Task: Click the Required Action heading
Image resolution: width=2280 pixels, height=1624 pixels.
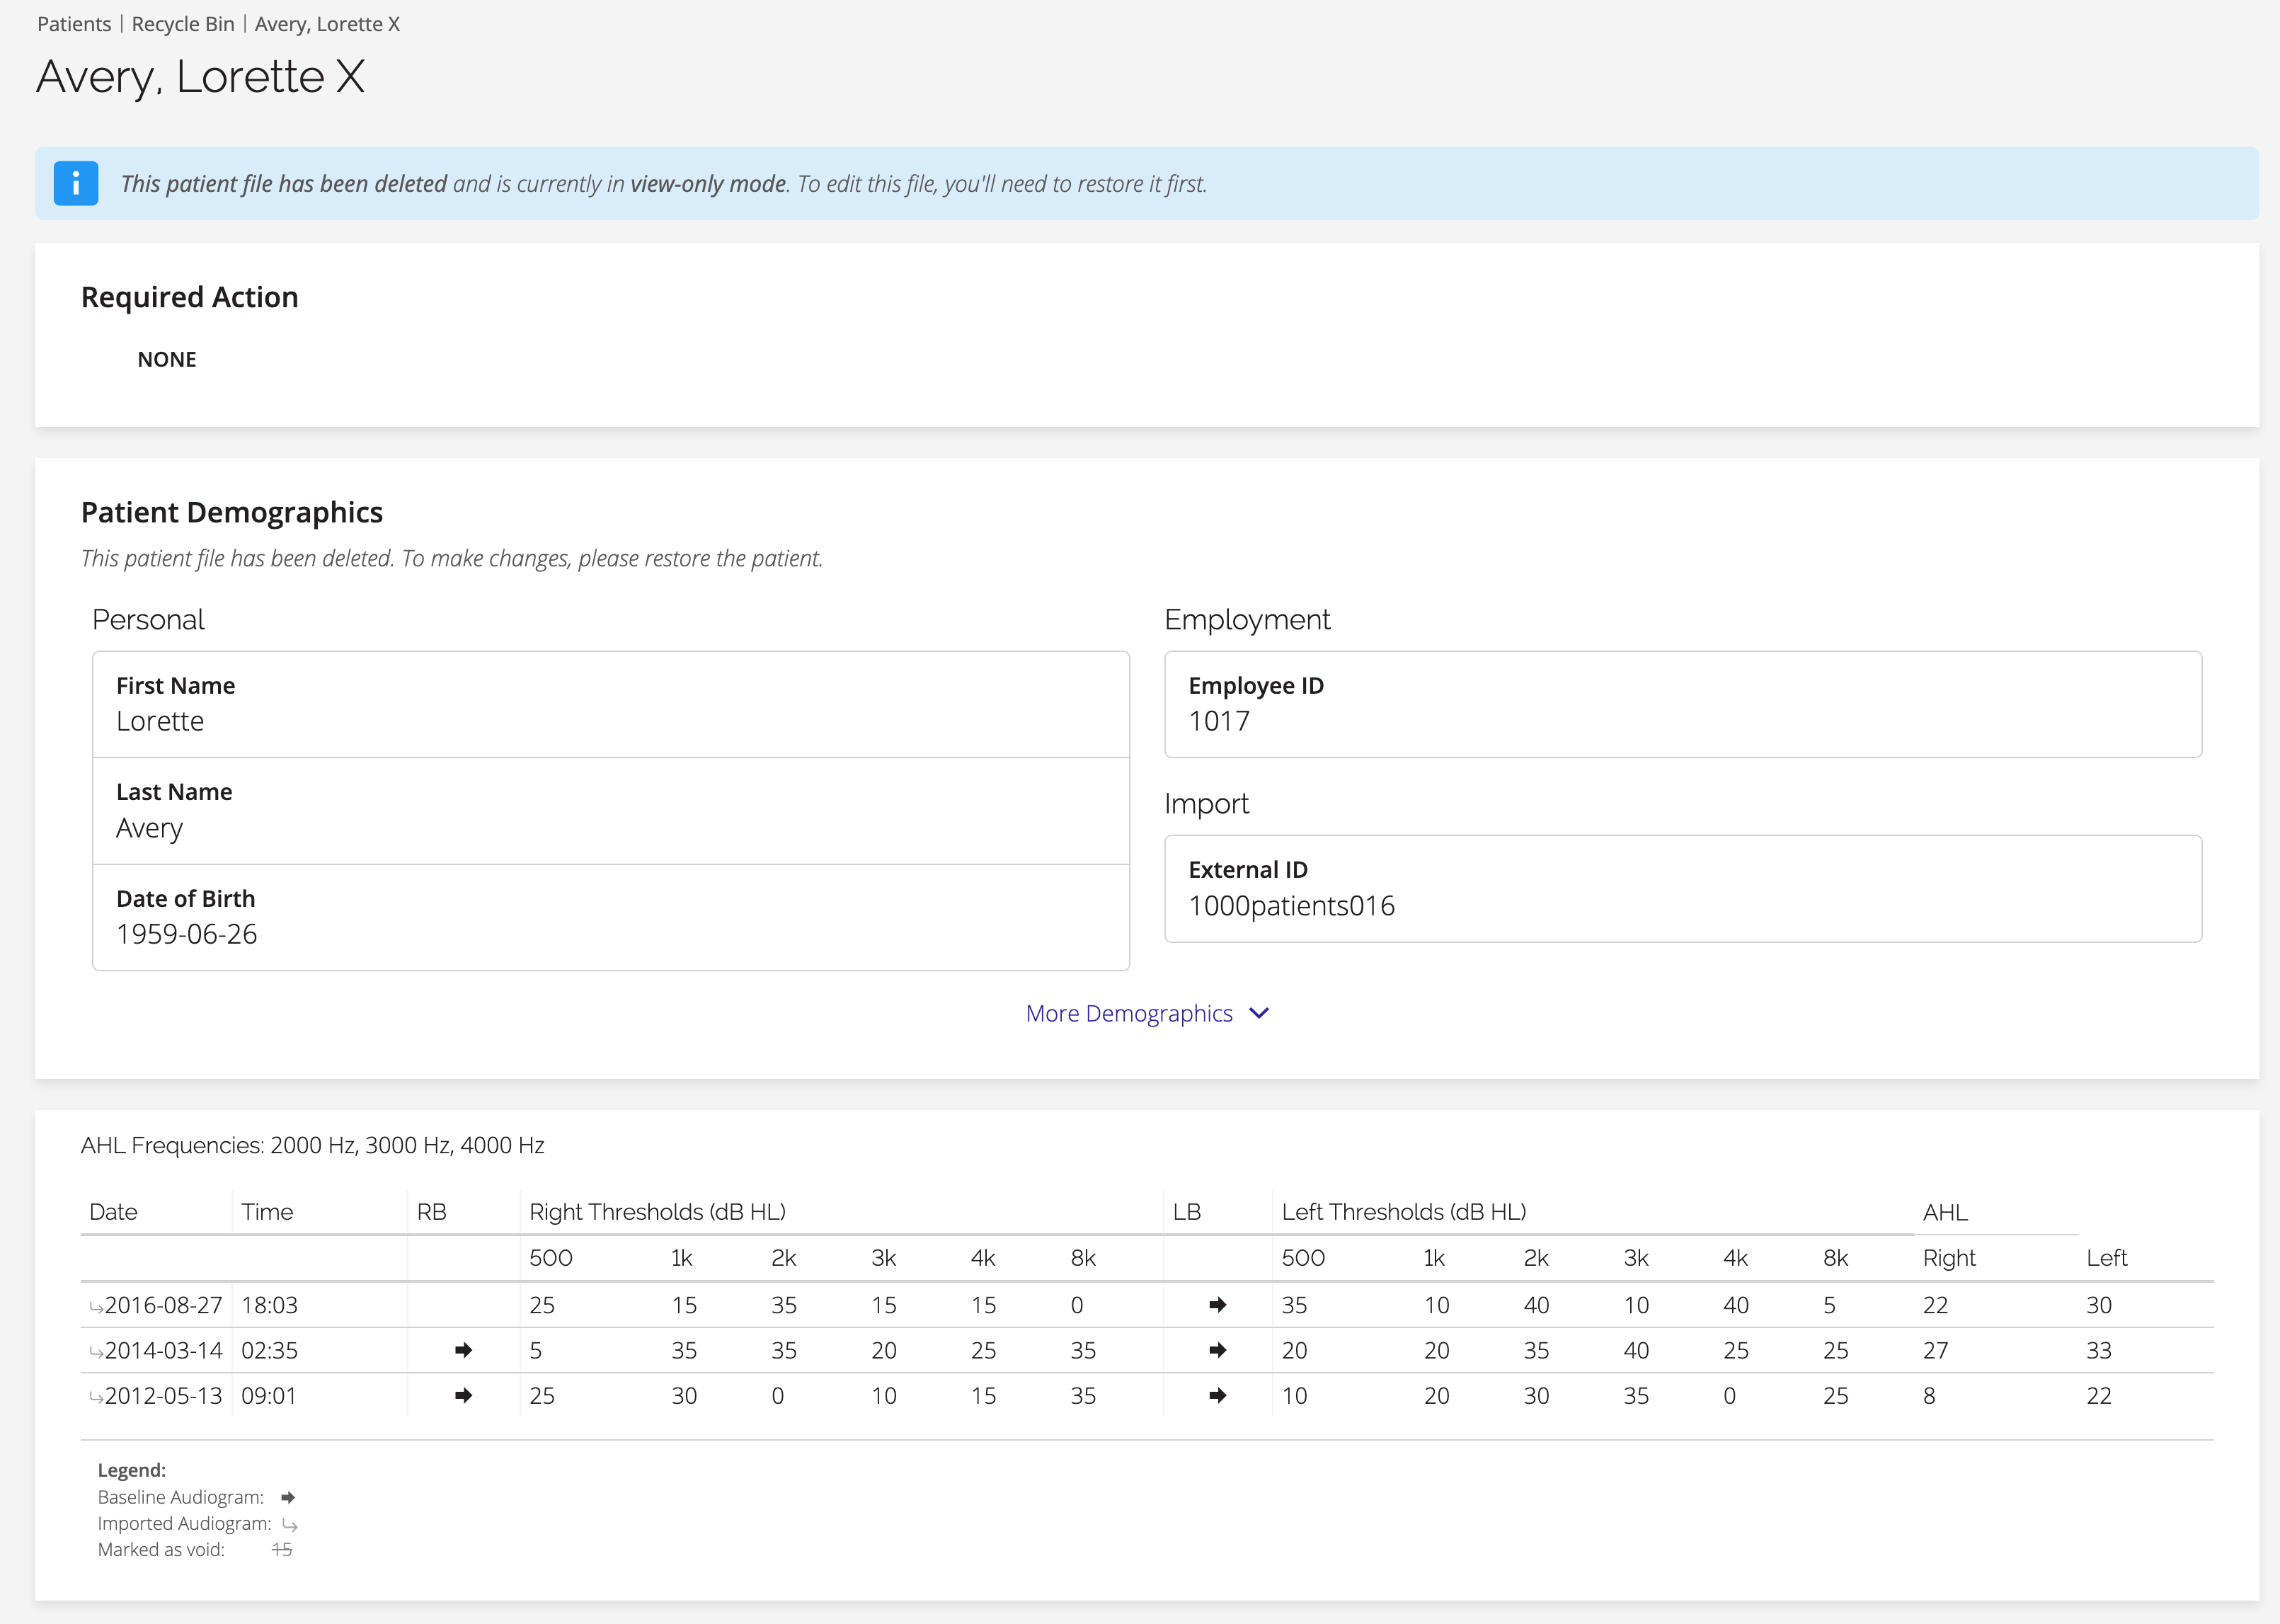Action: [x=190, y=297]
